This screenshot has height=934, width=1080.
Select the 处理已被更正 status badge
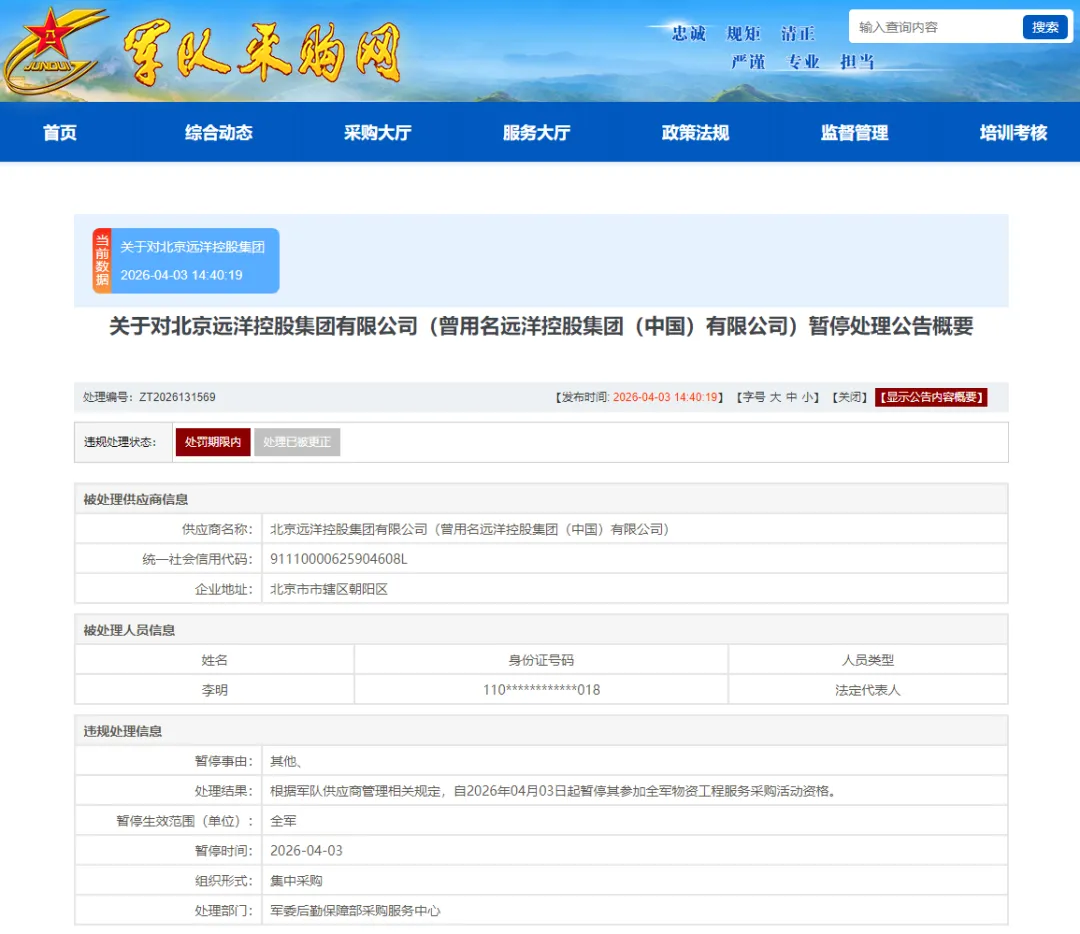pyautogui.click(x=296, y=441)
